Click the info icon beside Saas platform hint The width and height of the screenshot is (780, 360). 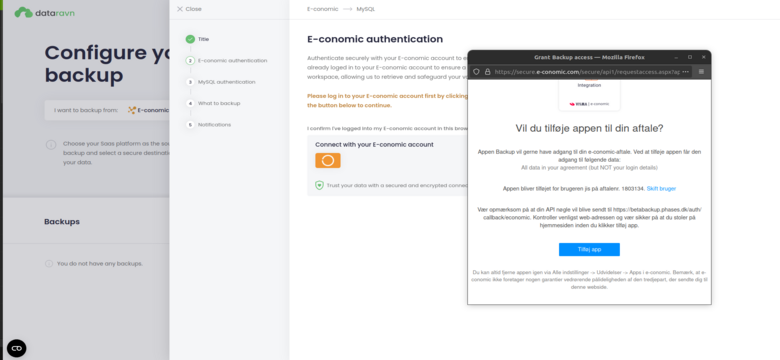[x=51, y=145]
